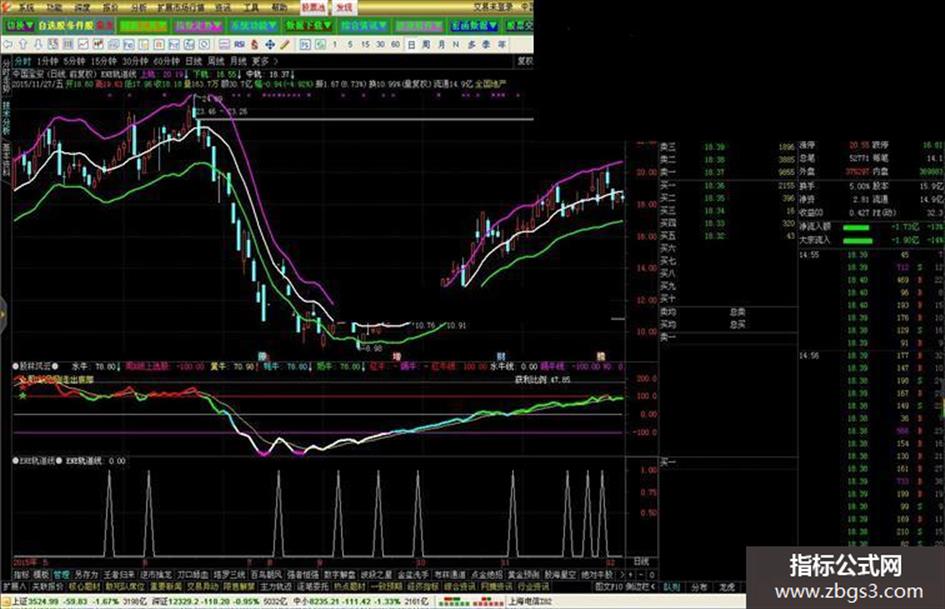Image resolution: width=945 pixels, height=609 pixels.
Task: Switch to the 龙虎 right-panel tab
Action: click(727, 586)
